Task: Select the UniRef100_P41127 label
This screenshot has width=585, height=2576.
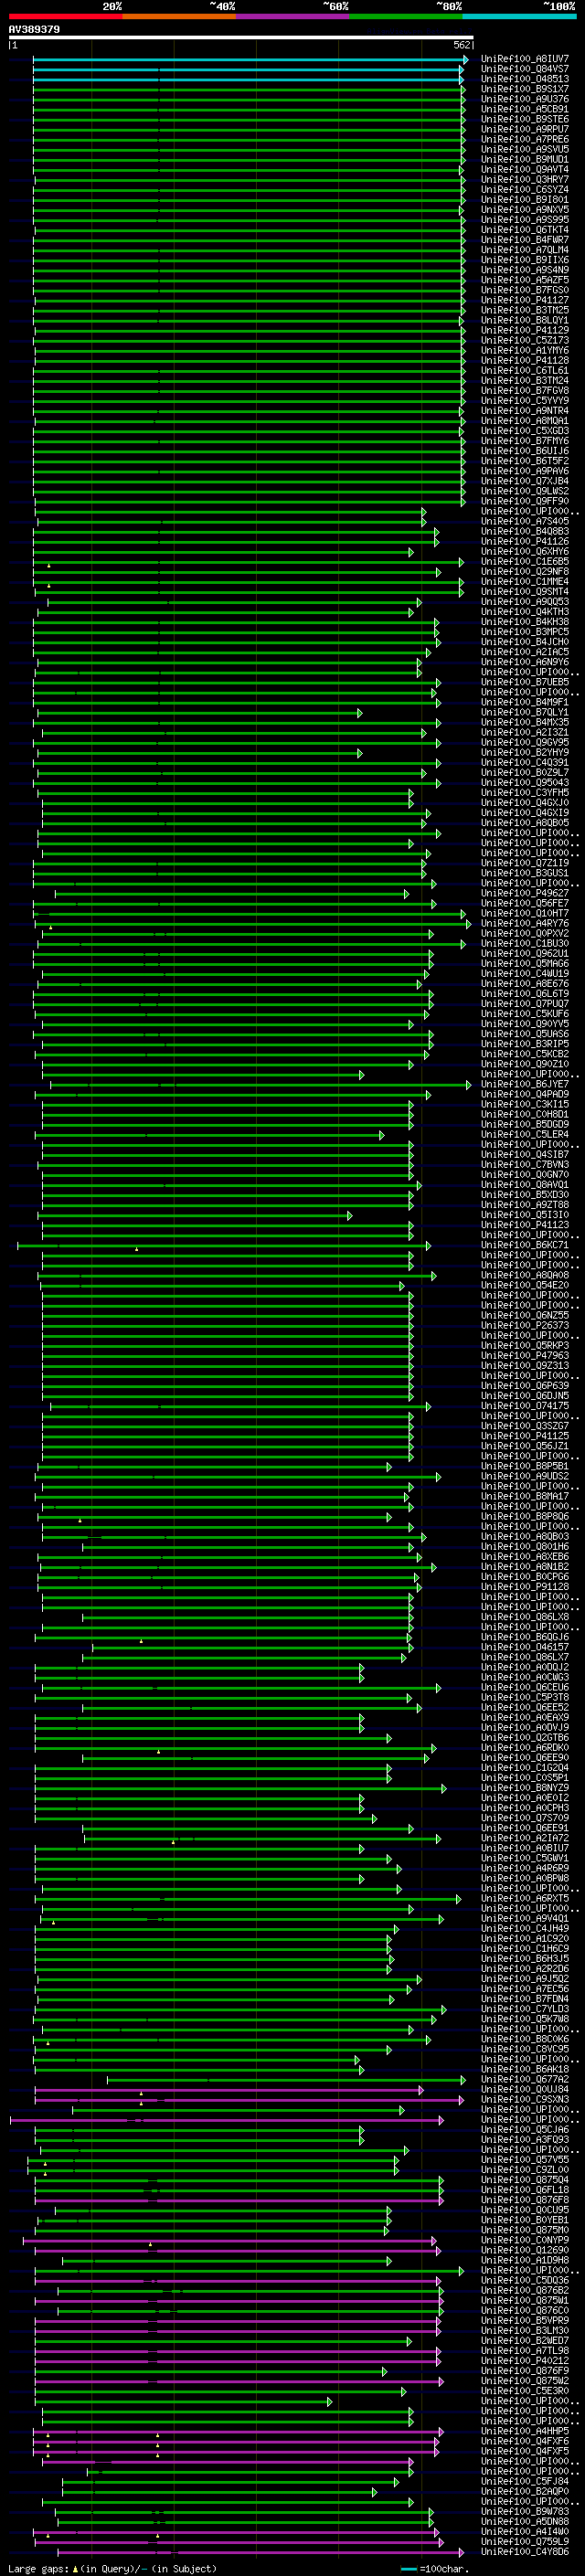Action: coord(525,300)
